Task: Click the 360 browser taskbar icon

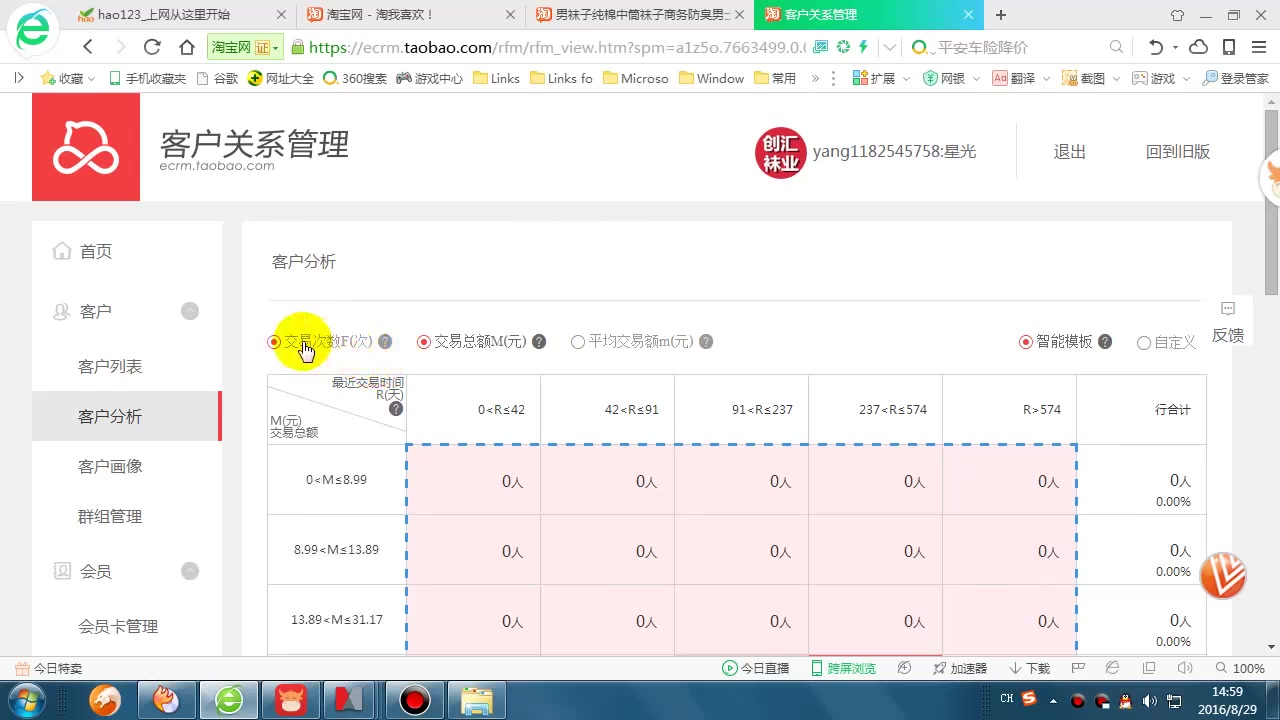Action: point(229,700)
